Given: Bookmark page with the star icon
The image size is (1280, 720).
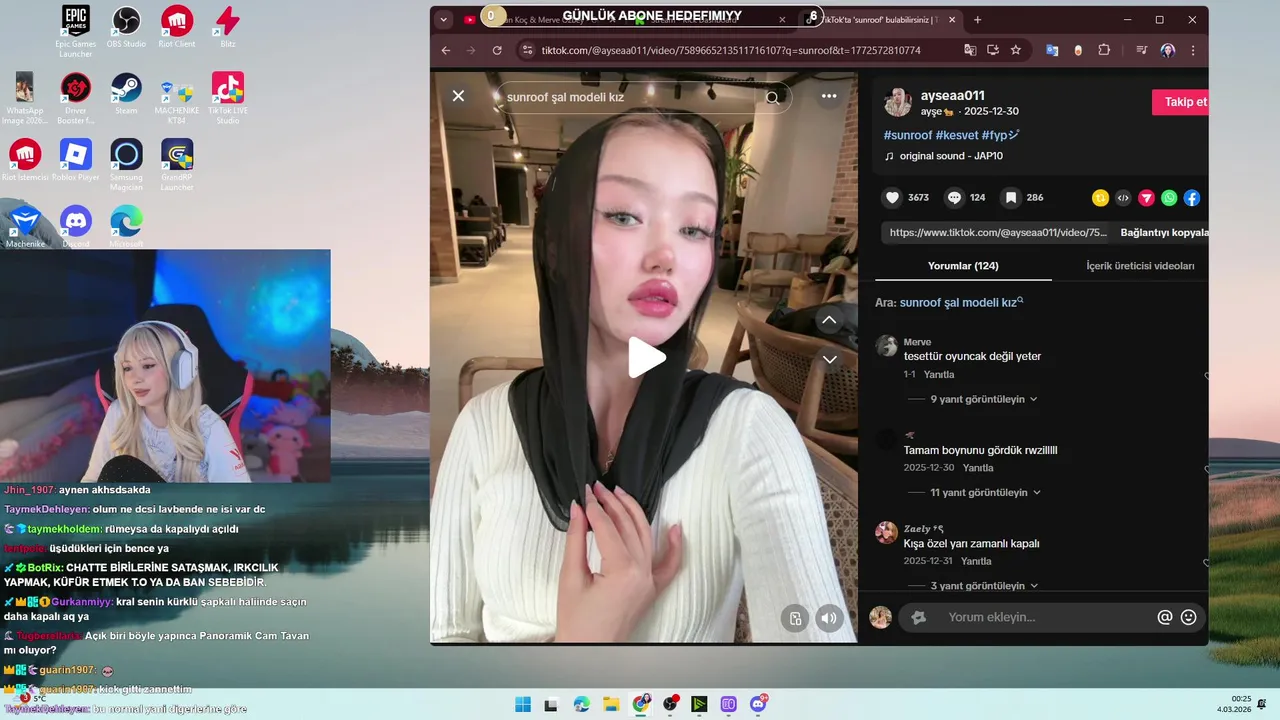Looking at the screenshot, I should (1016, 50).
